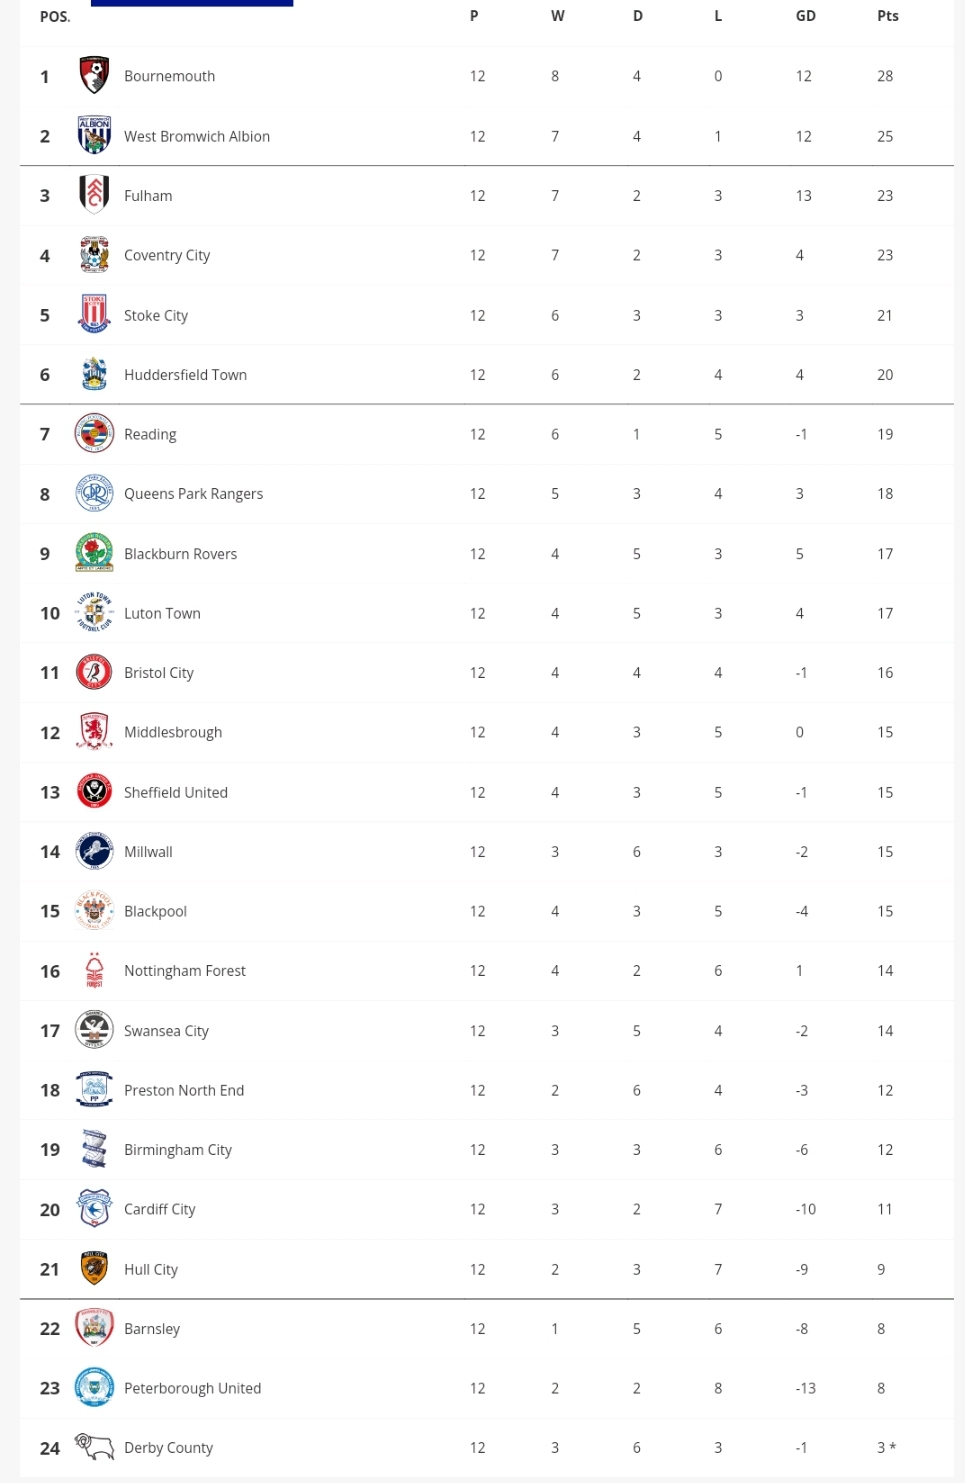Viewport: 965px width, 1483px height.
Task: Click the blue tab indicator bar
Action: coord(192,3)
